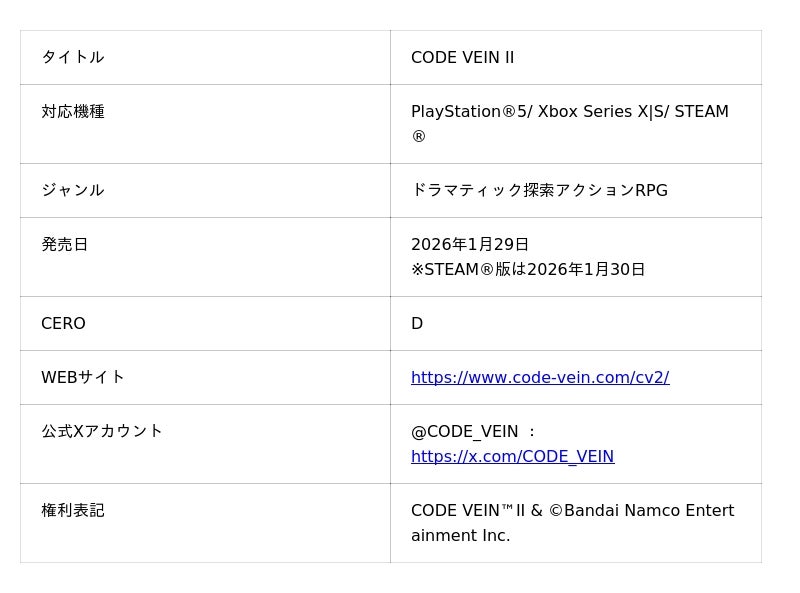Screen dimensions: 800x593
Task: Click the 公式Xアカウント row label
Action: (x=102, y=431)
